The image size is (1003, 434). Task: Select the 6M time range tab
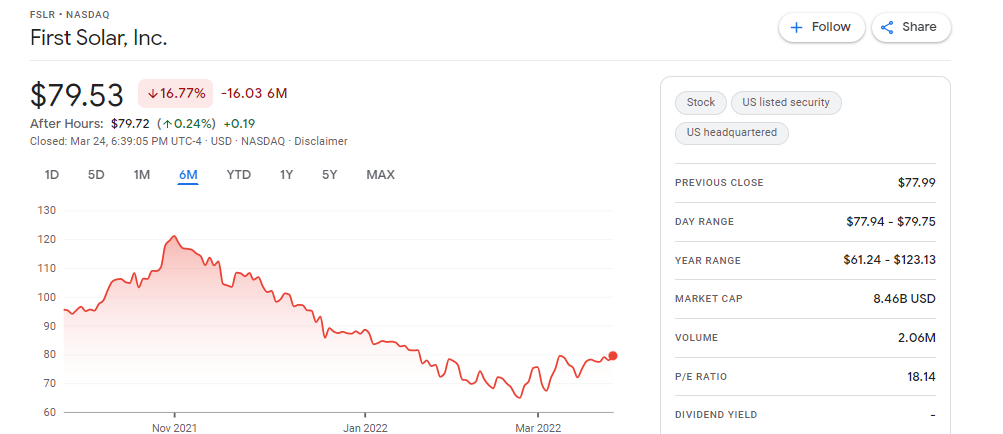[x=188, y=175]
